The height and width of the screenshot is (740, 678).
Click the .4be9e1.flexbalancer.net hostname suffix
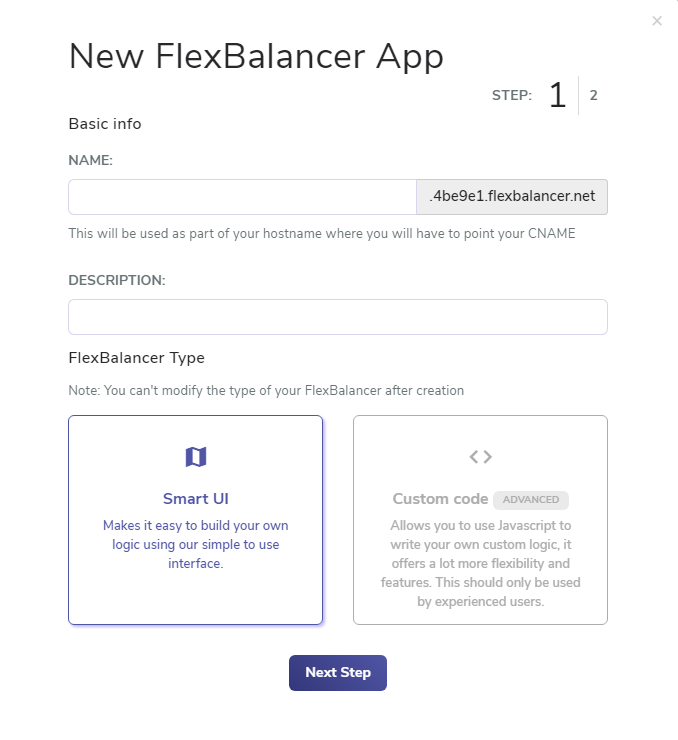512,197
